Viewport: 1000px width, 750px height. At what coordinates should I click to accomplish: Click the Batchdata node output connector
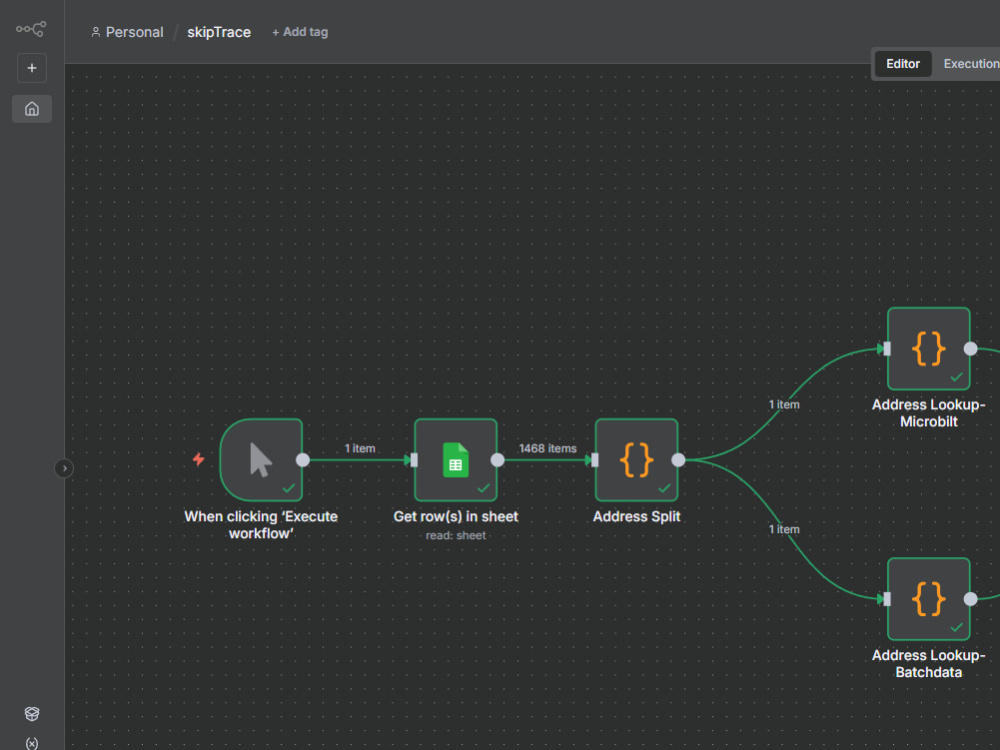click(971, 599)
